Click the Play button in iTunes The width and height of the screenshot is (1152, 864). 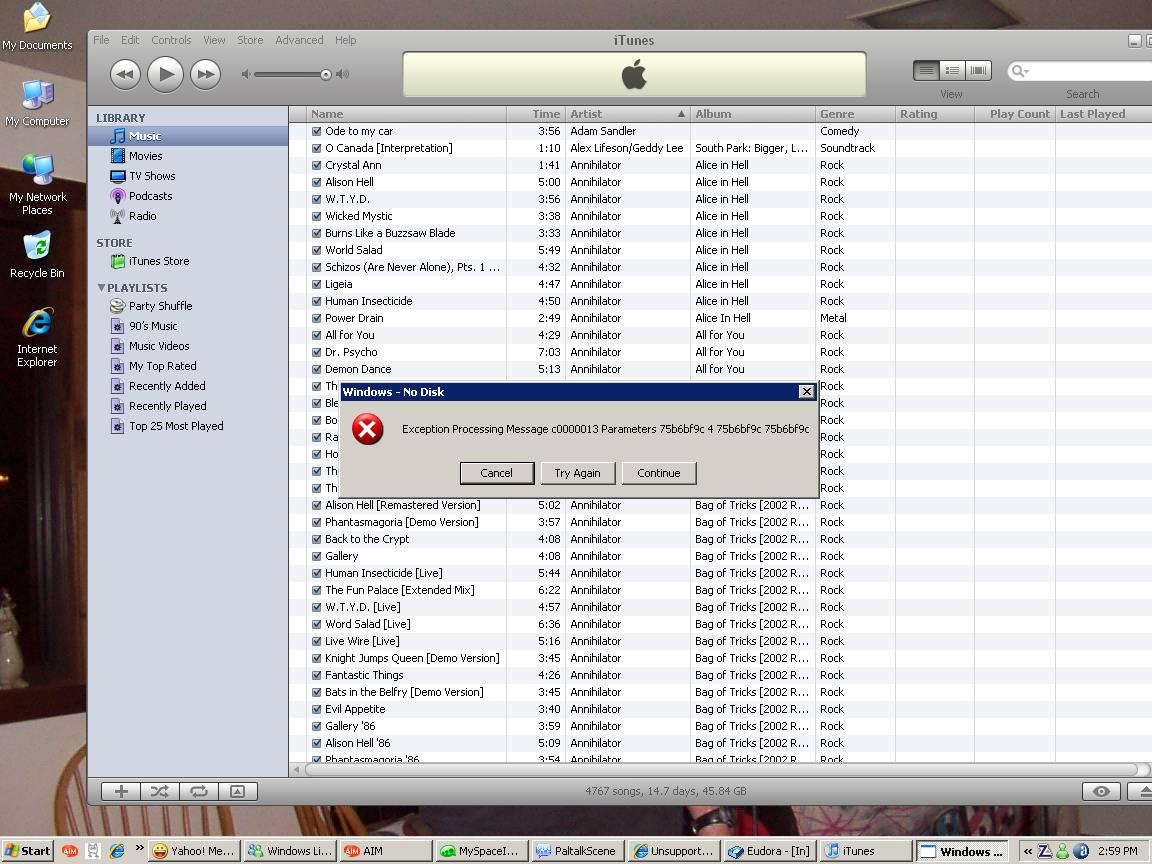[x=165, y=74]
